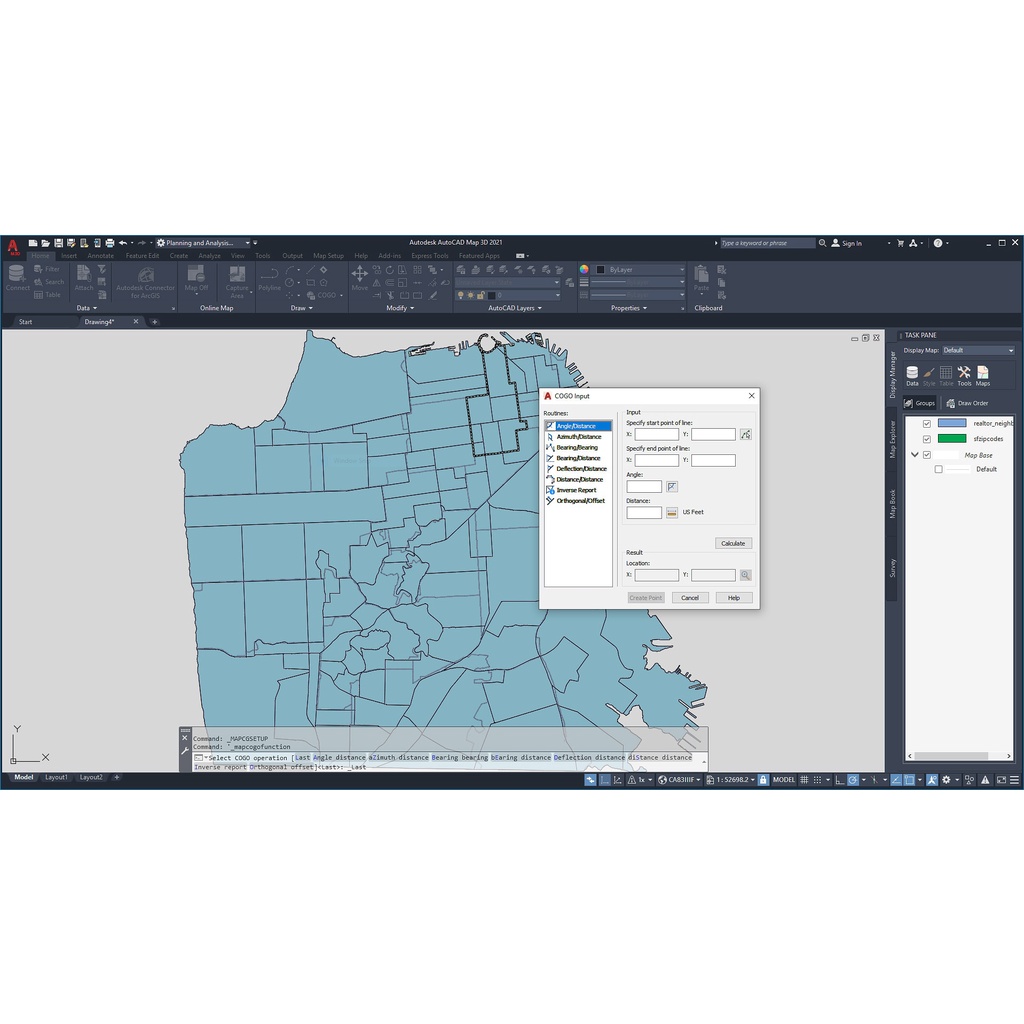
Task: Zoom to result location icon
Action: click(x=745, y=575)
